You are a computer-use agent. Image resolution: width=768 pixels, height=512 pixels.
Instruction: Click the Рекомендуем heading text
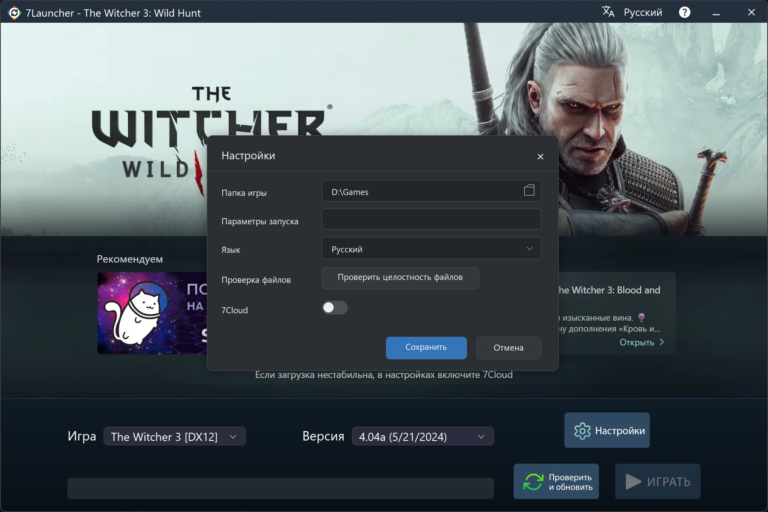click(130, 259)
